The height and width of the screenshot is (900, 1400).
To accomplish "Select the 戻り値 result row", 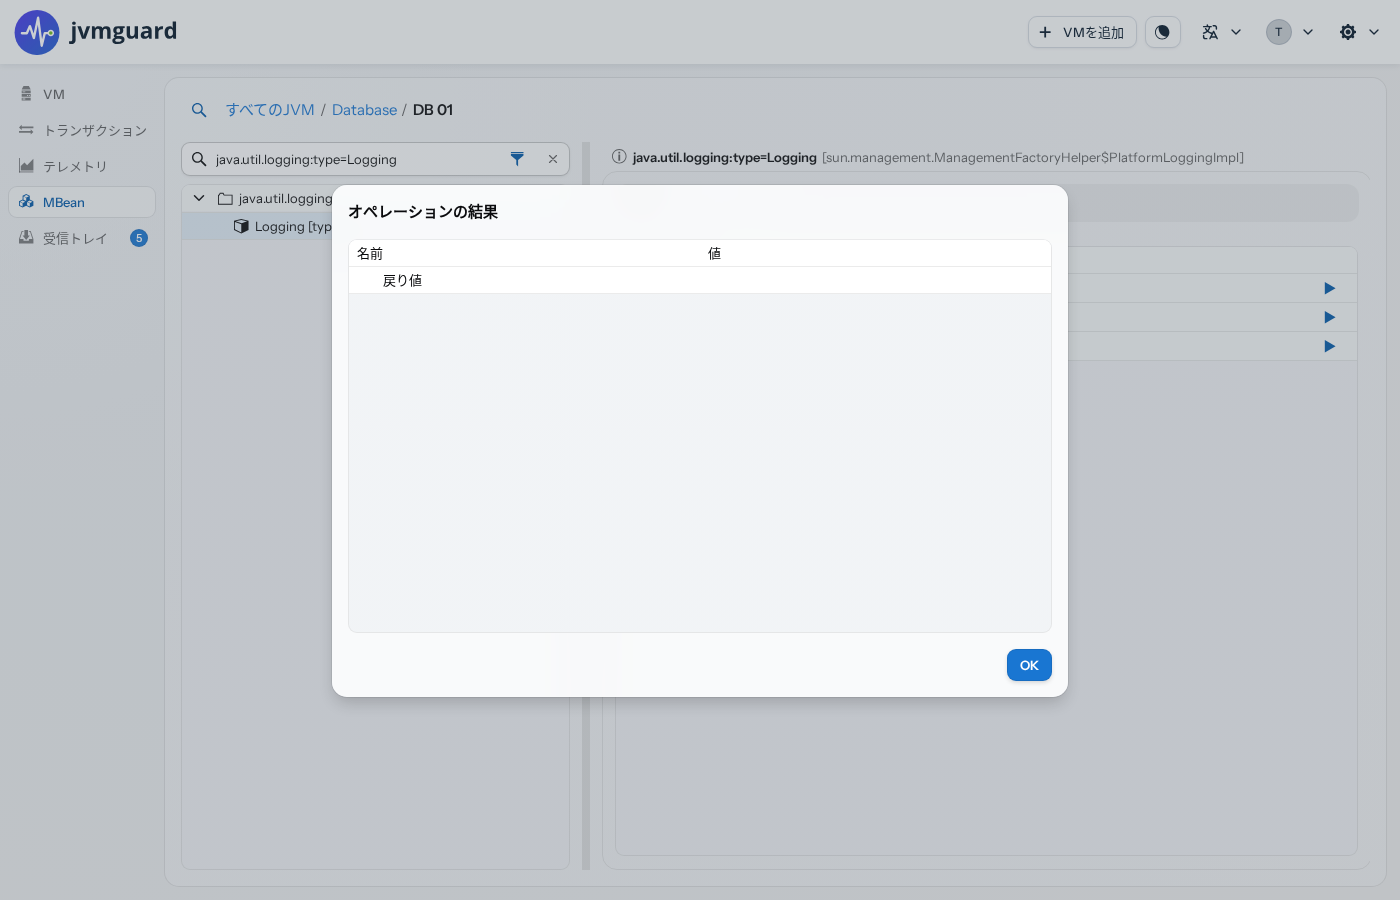I will pos(700,281).
